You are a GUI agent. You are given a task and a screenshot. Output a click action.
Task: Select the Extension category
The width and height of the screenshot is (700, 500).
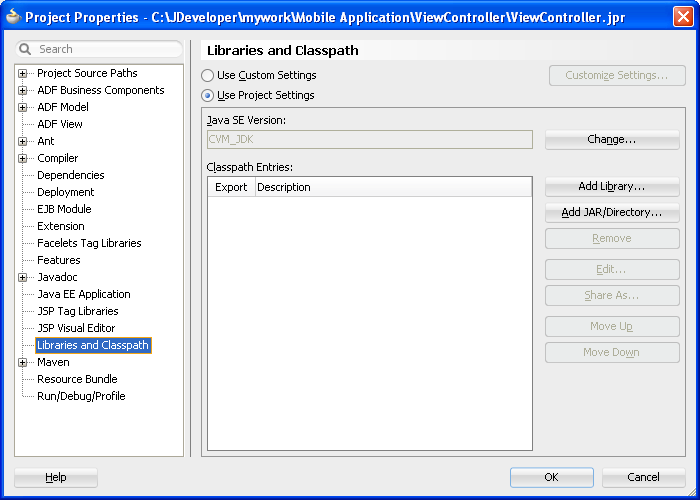(x=60, y=226)
